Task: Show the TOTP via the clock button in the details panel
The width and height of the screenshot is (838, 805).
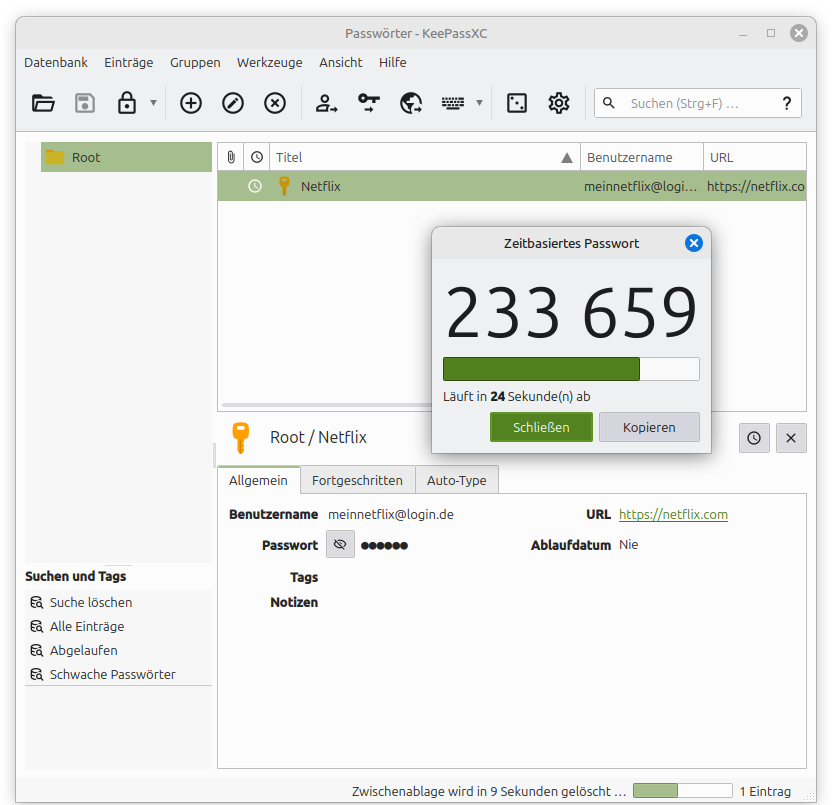Action: click(x=754, y=438)
